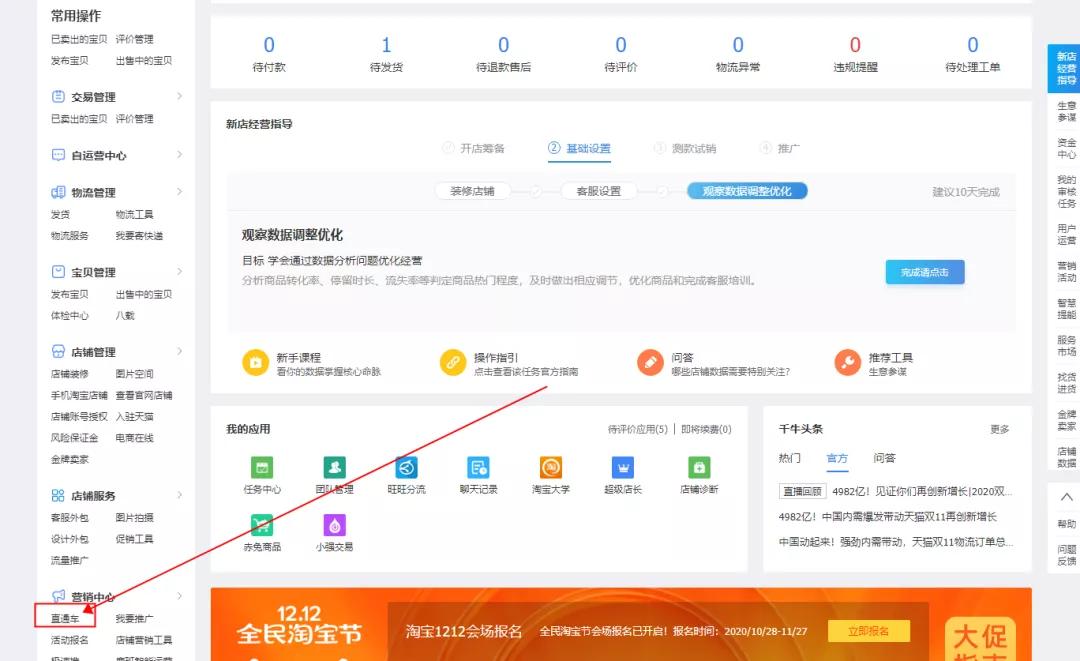Click the 操作指引 link circle icon
Viewport: 1080px width, 661px height.
[x=453, y=362]
